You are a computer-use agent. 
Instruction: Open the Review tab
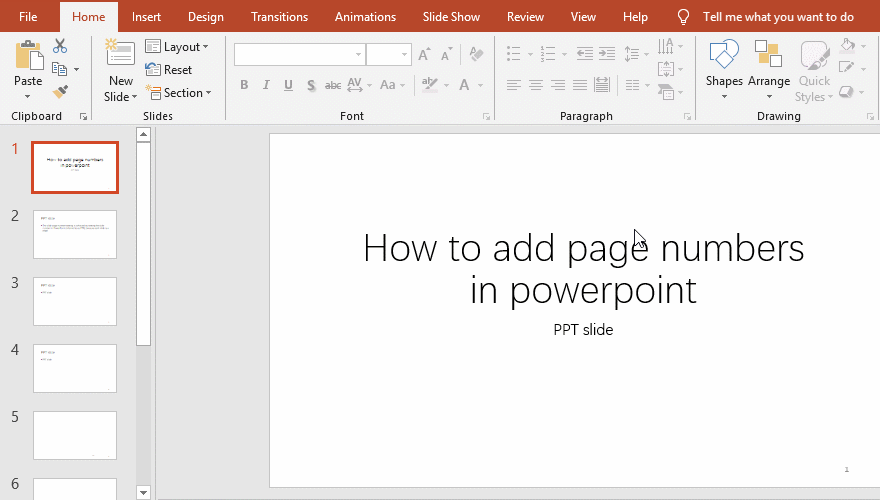point(525,17)
